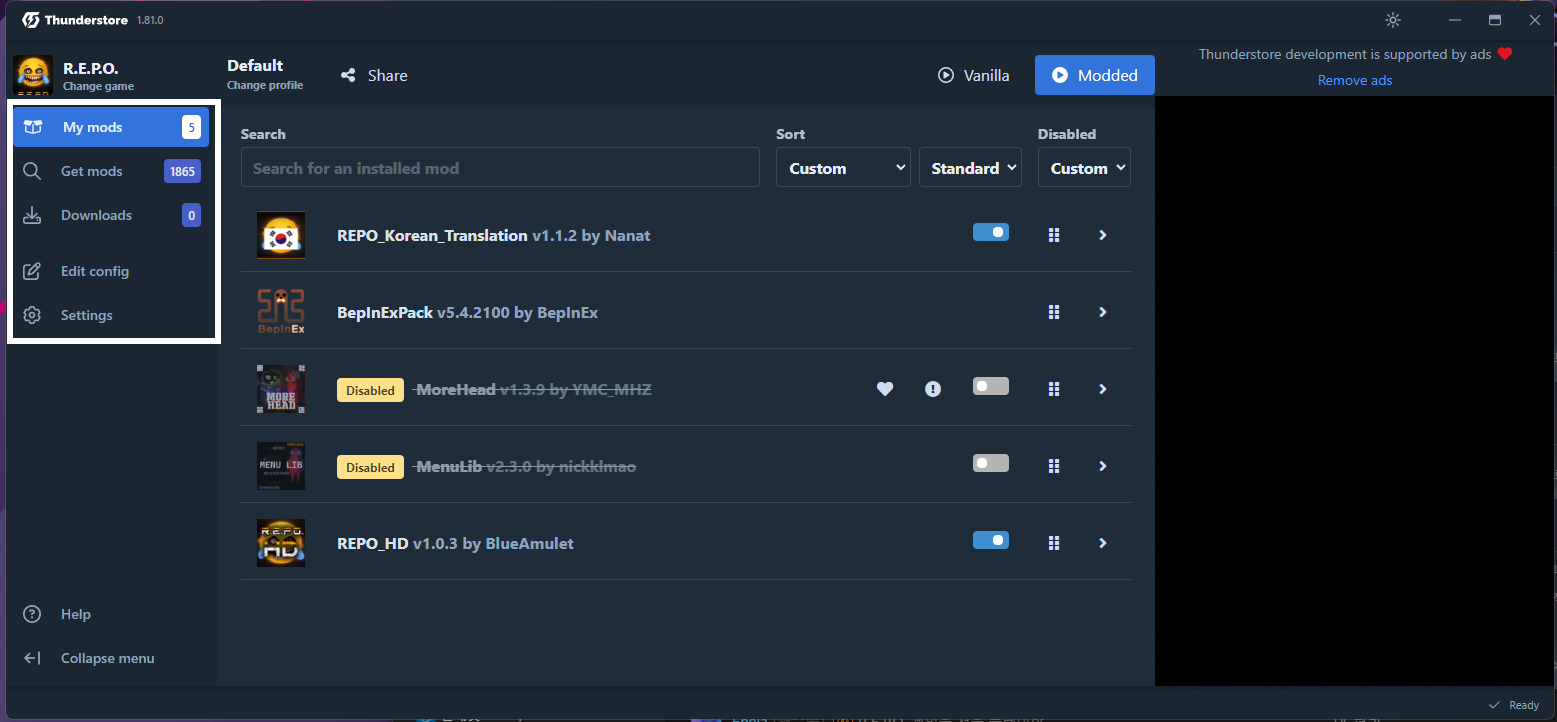Open Settings in the sidebar
The image size is (1557, 722).
click(111, 315)
